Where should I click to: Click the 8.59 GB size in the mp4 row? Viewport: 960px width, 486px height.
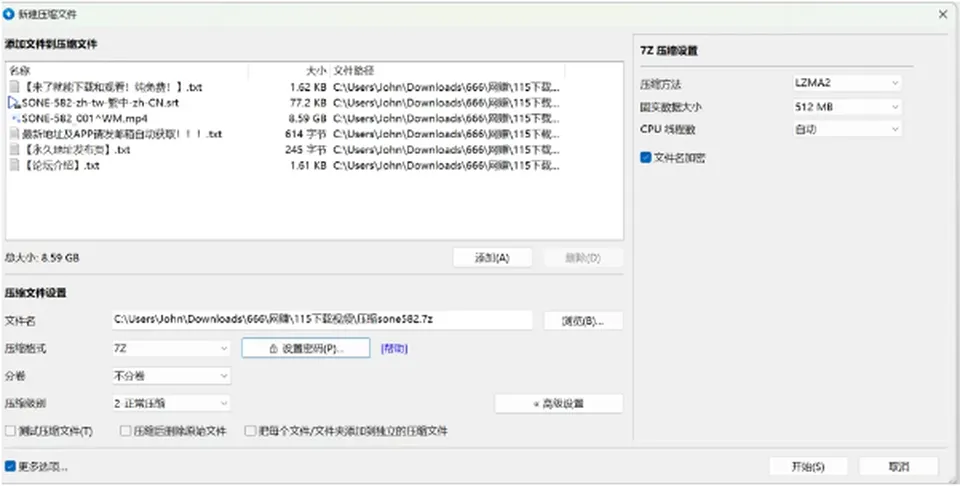coord(307,118)
